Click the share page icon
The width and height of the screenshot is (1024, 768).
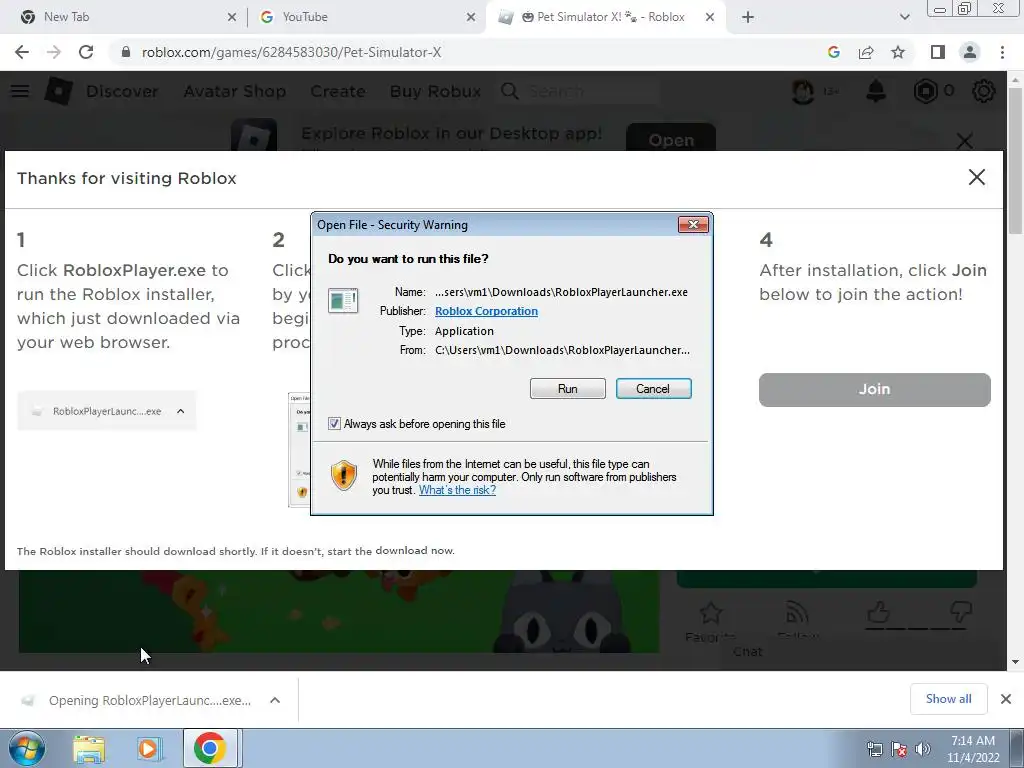coord(866,52)
